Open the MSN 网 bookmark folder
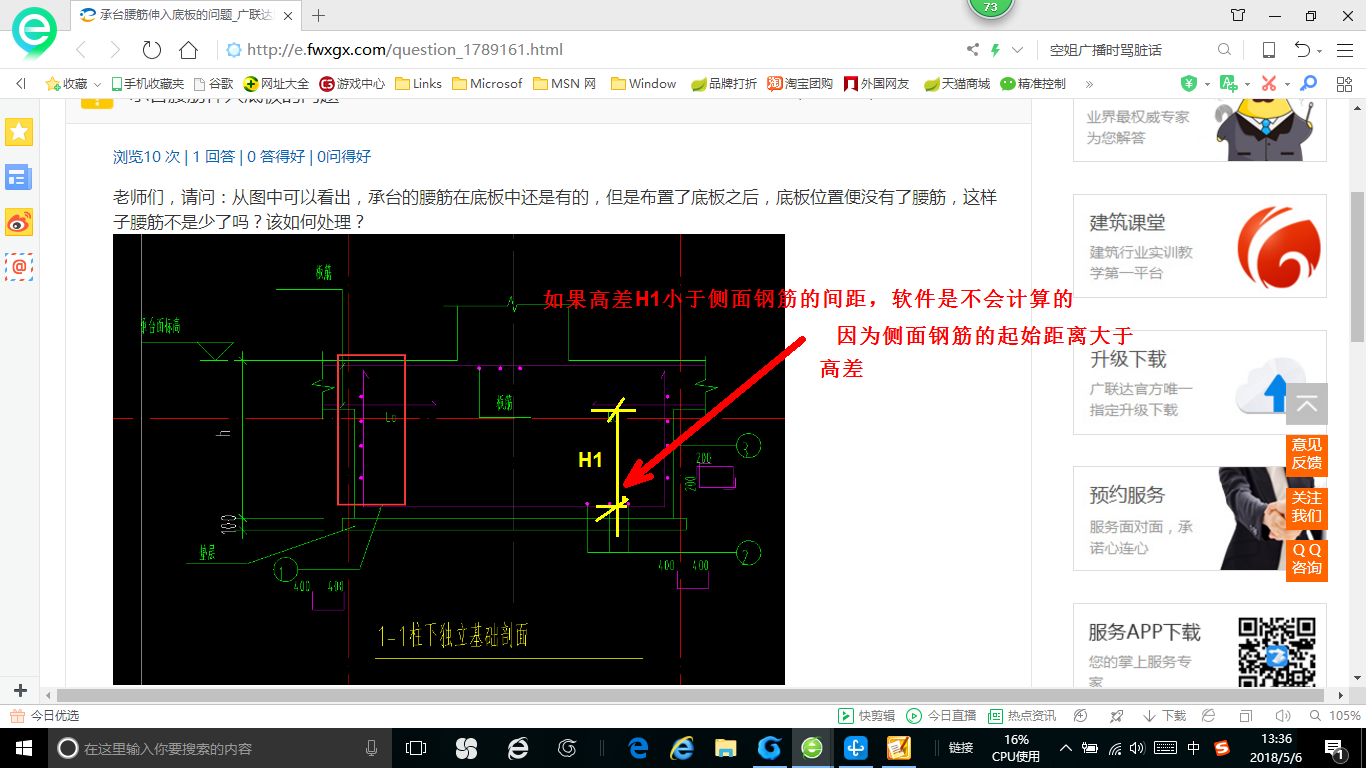The image size is (1366, 768). click(x=564, y=84)
